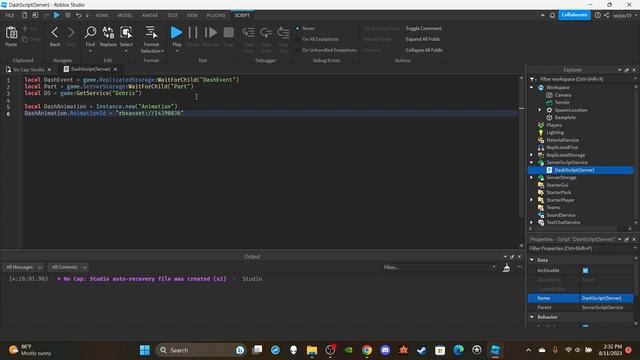Expand the StarterPlayer node
This screenshot has height=360, width=640.
click(531, 200)
